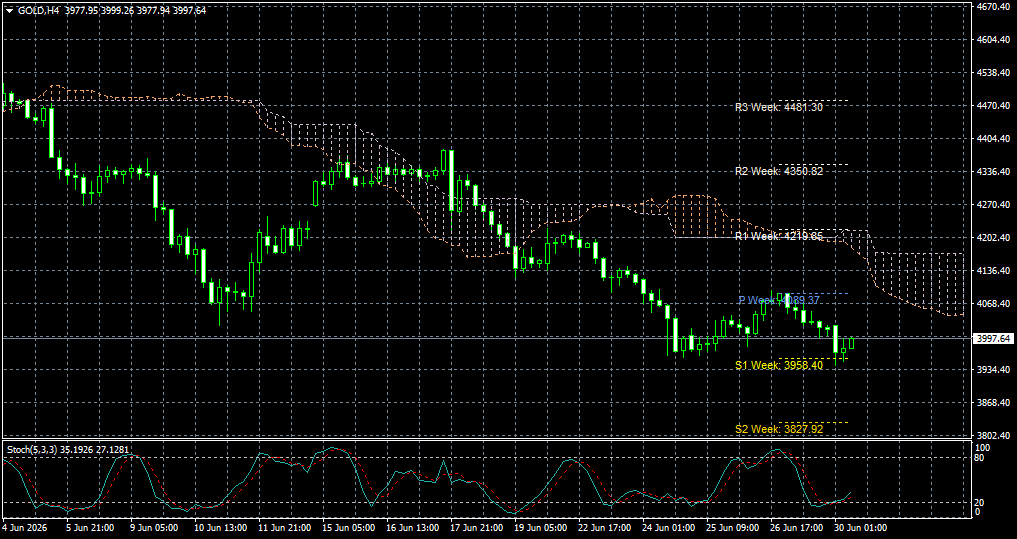Click the 4336.40 price scale value
Image resolution: width=1017 pixels, height=539 pixels.
993,172
